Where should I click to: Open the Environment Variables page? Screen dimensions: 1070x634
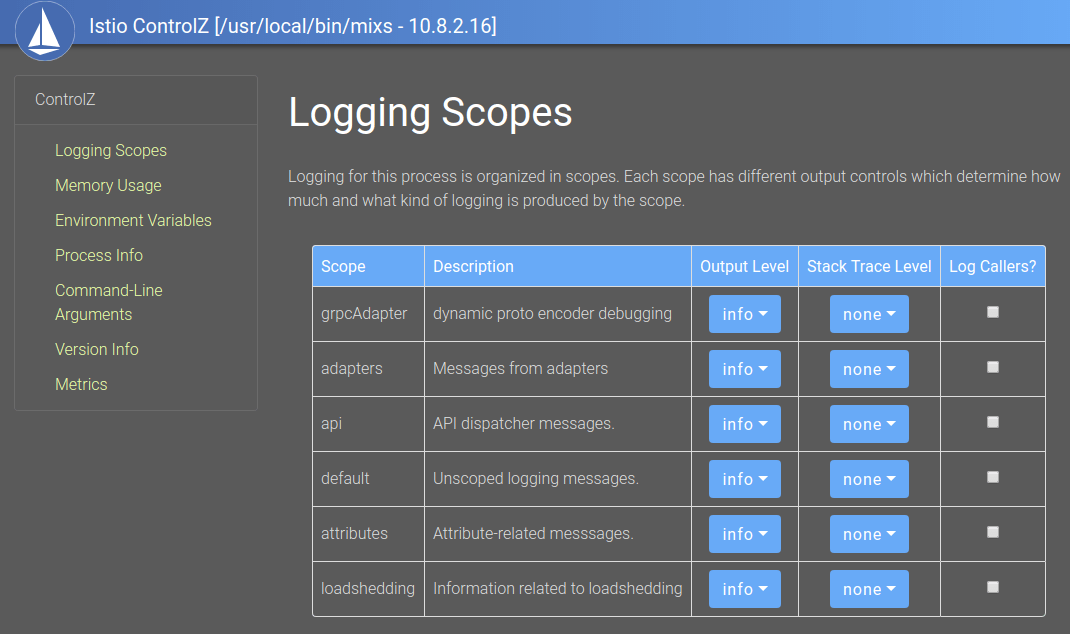coord(133,220)
